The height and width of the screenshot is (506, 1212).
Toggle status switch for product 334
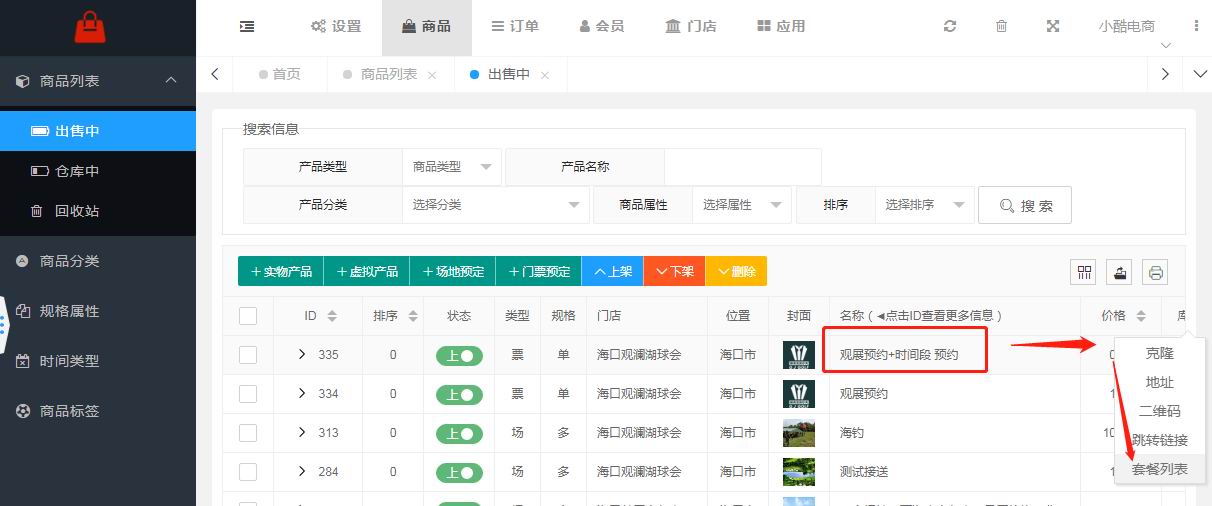(x=459, y=394)
